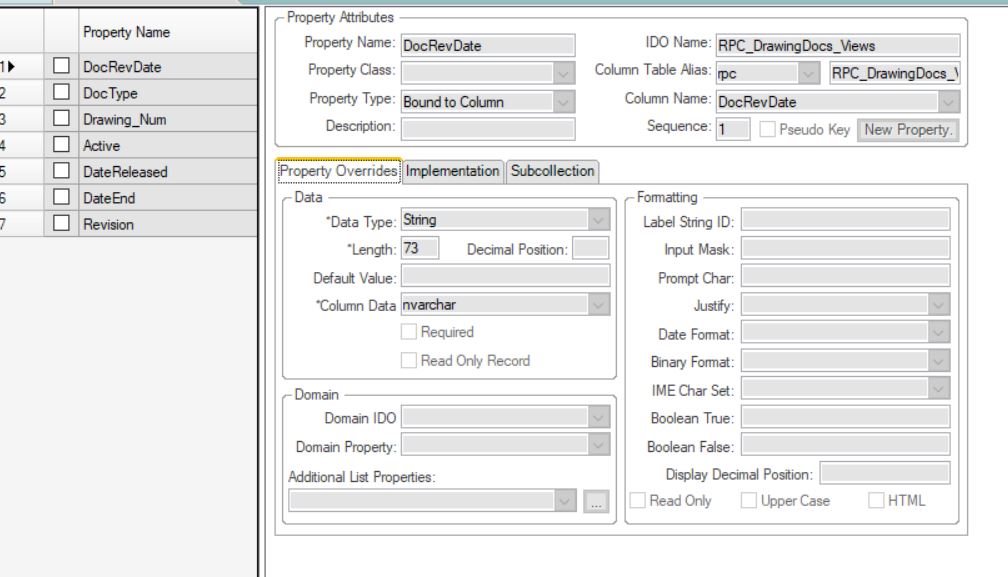Tick the checkbox for Active row

click(x=61, y=145)
